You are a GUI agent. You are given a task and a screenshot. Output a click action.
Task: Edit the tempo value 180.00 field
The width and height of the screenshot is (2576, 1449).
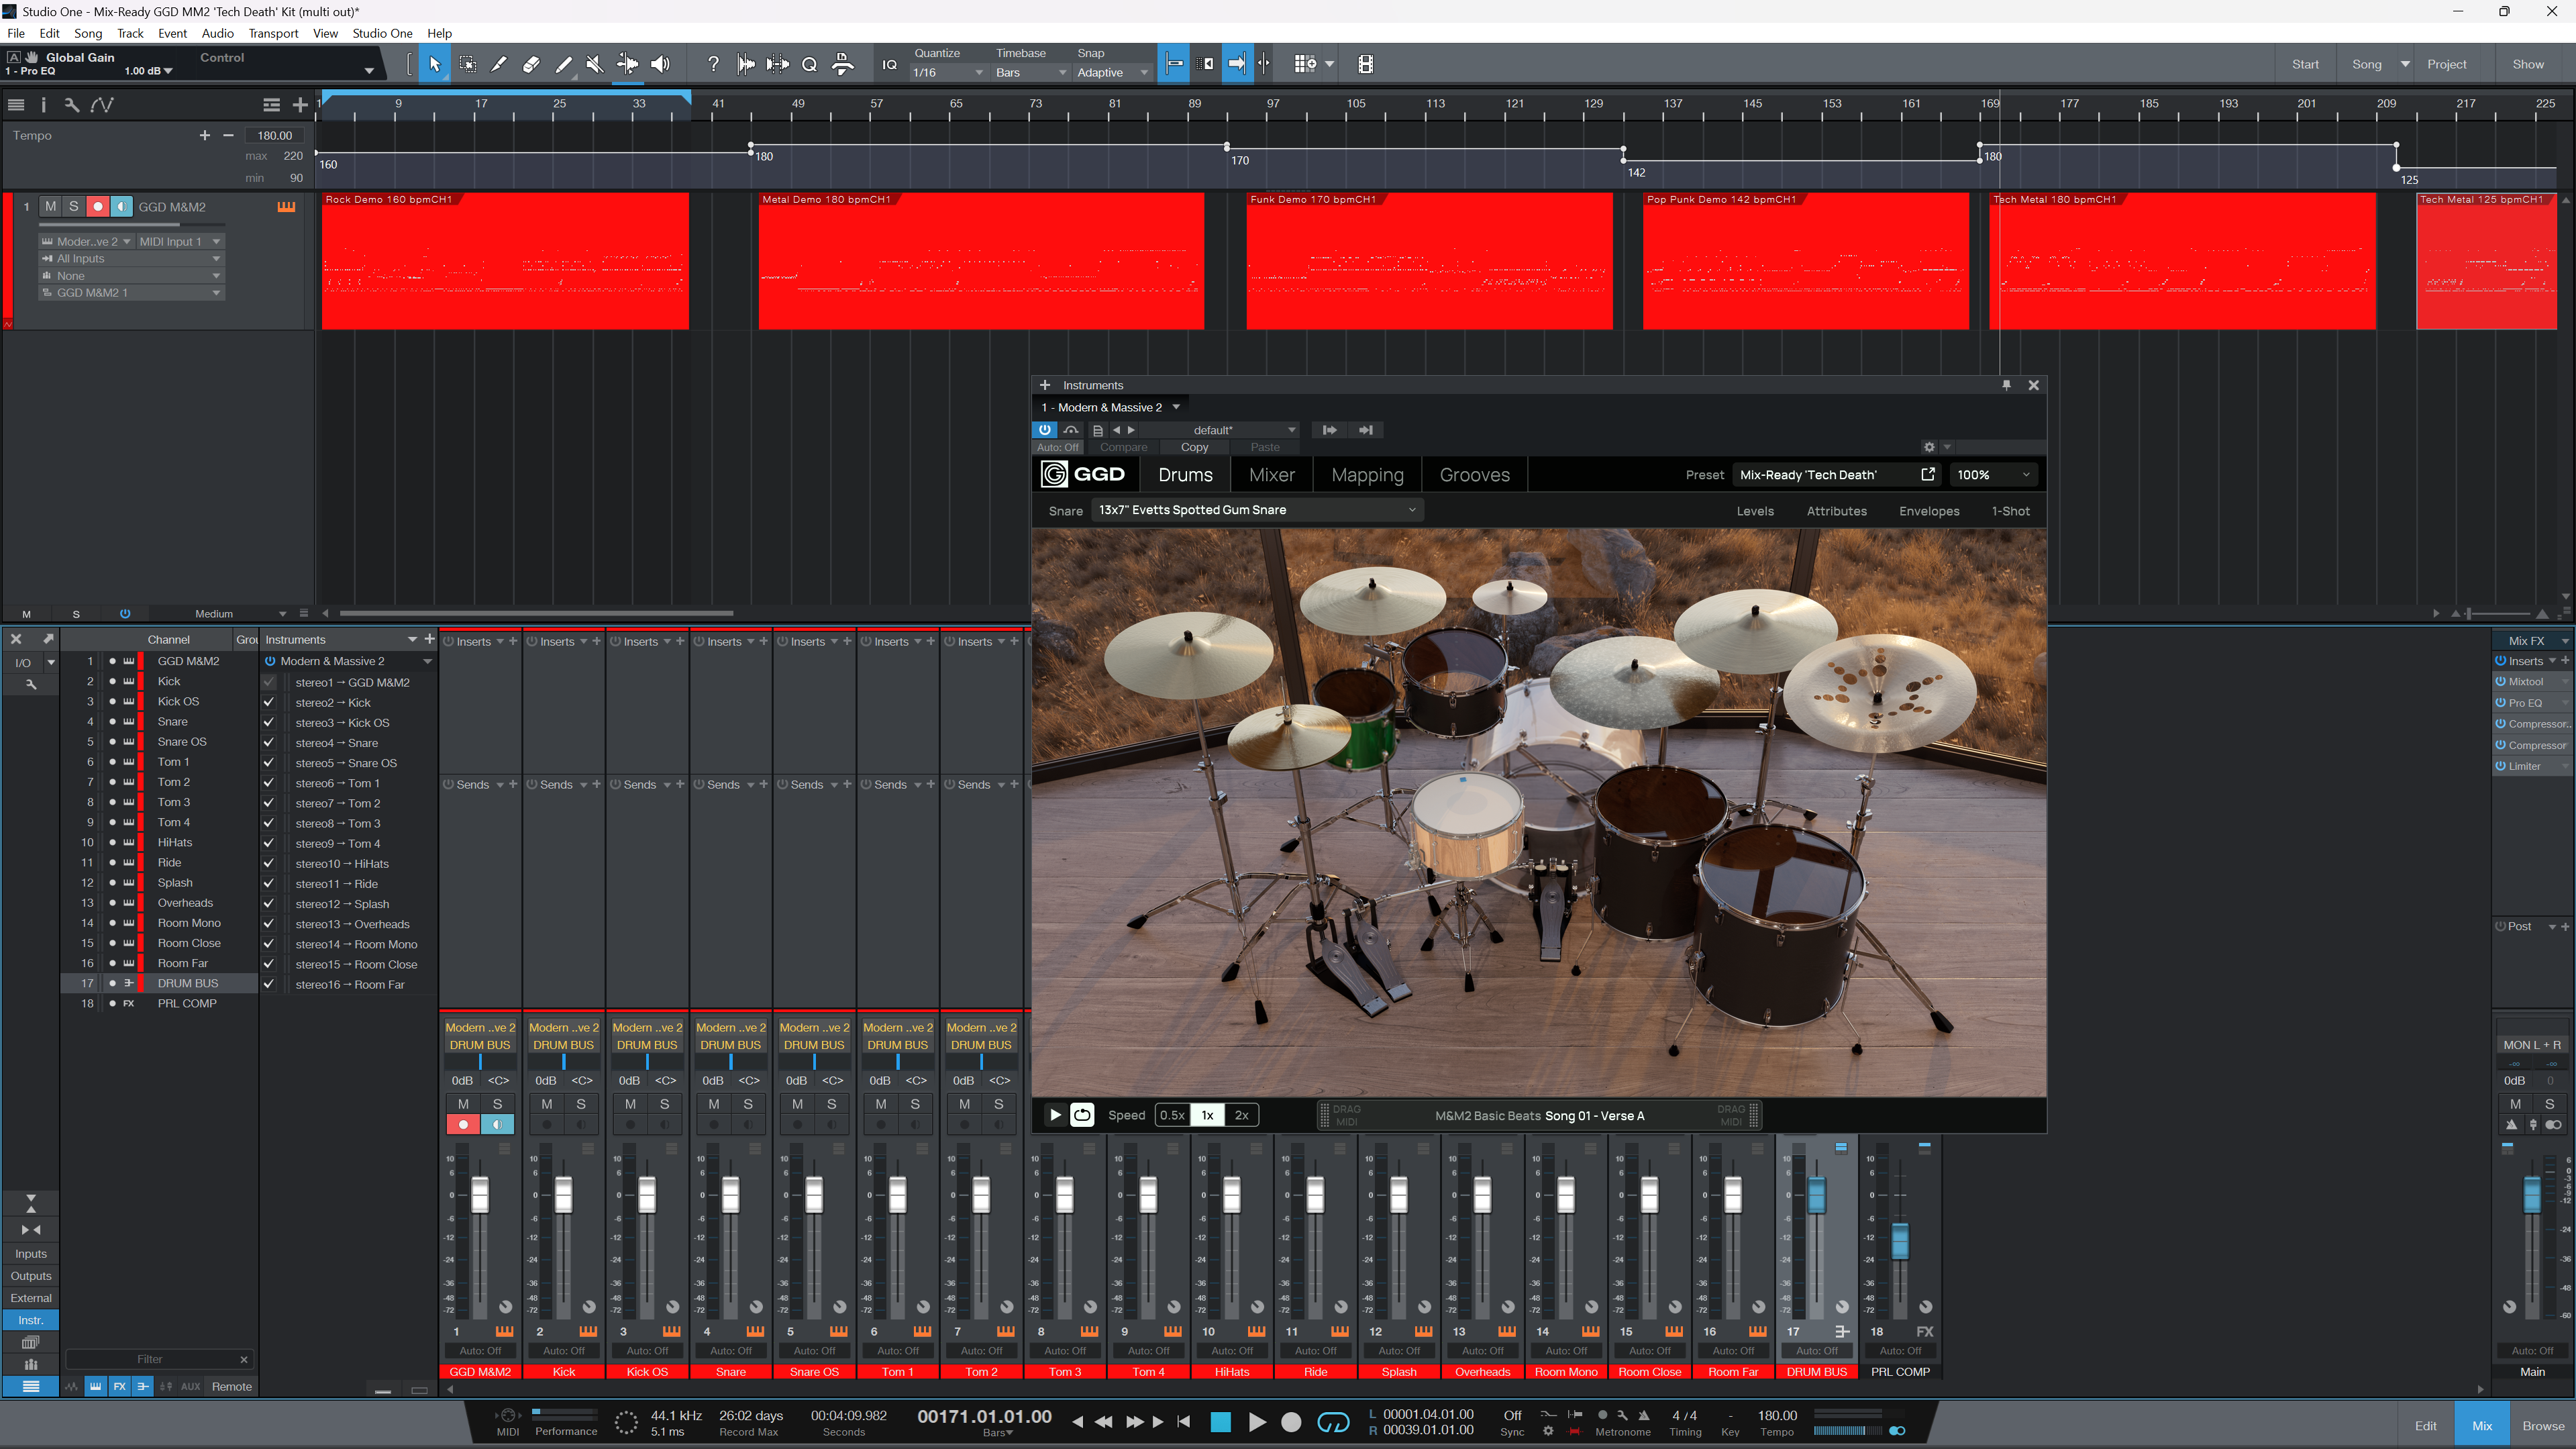pos(275,135)
